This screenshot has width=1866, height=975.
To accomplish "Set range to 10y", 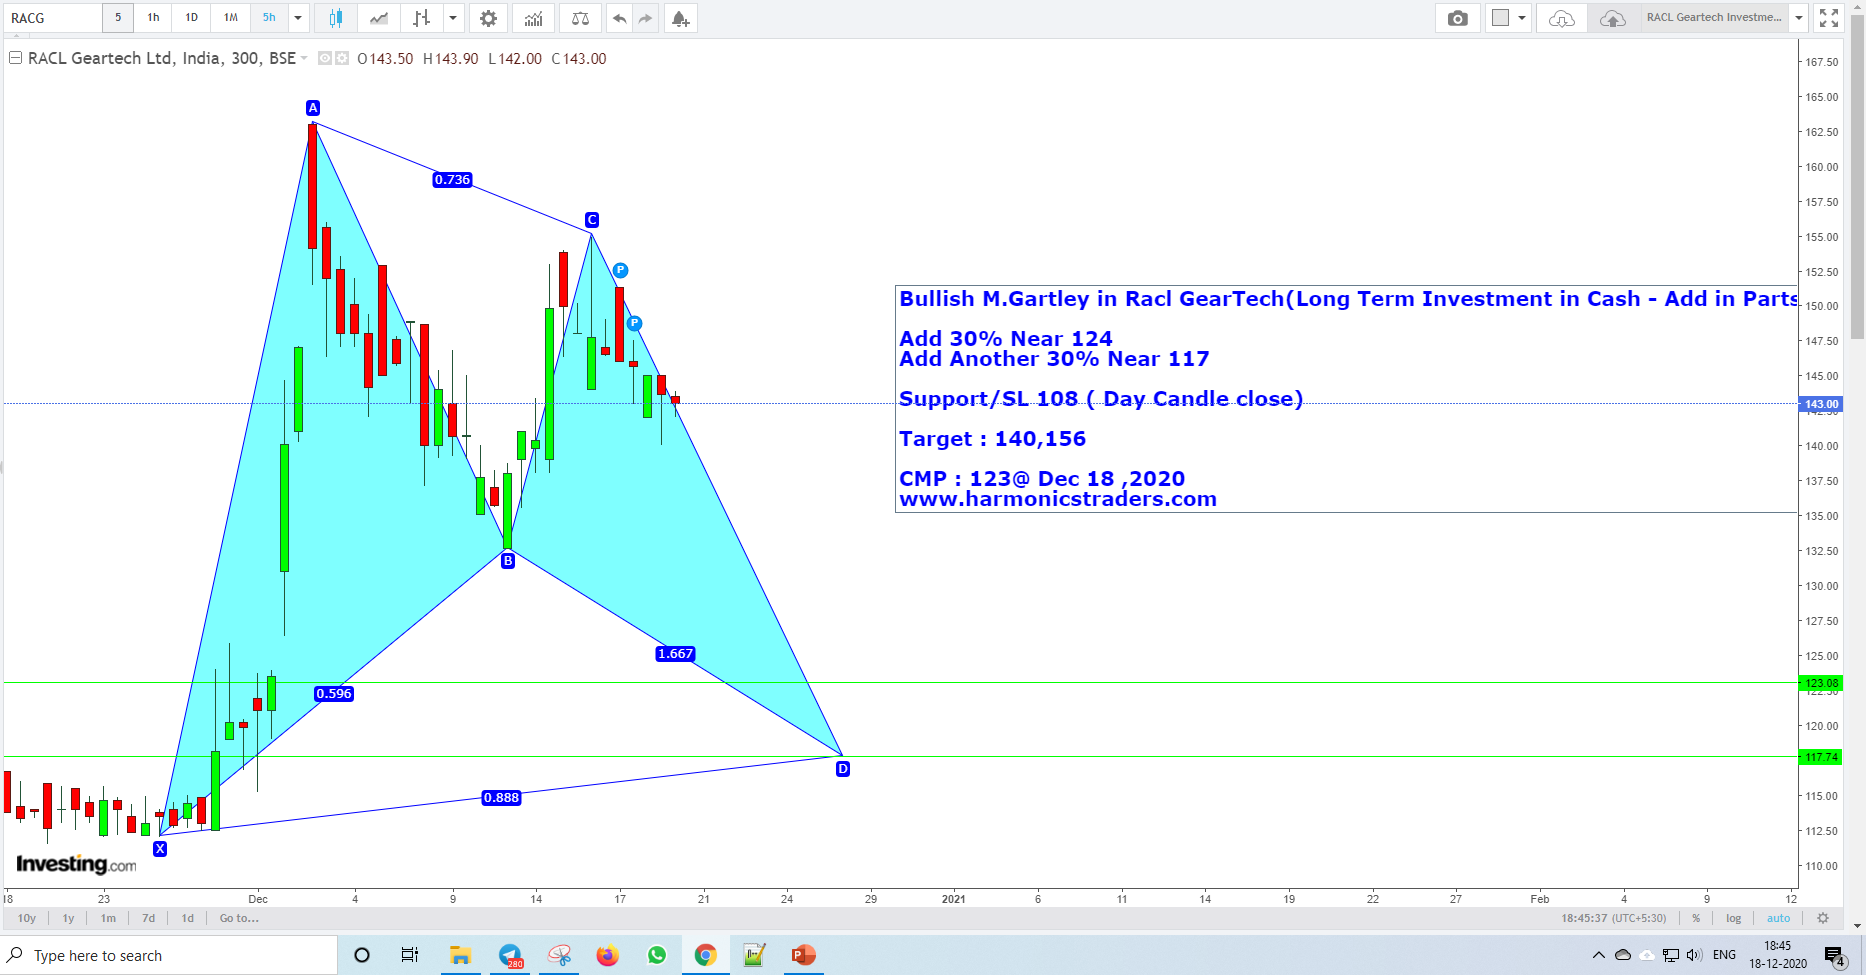I will pos(27,918).
